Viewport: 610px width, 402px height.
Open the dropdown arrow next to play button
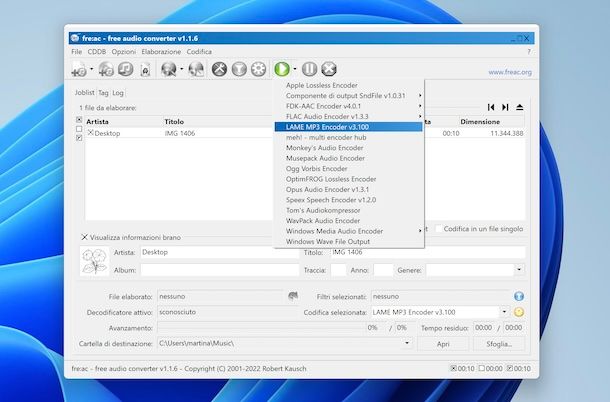tap(295, 69)
